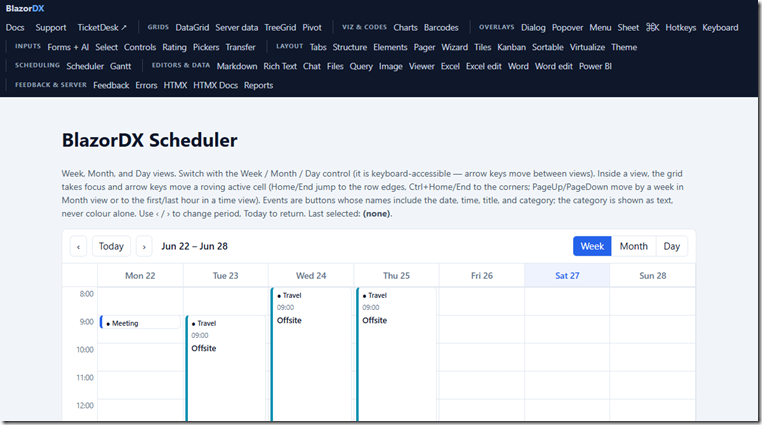Switch to Week view

tap(592, 246)
